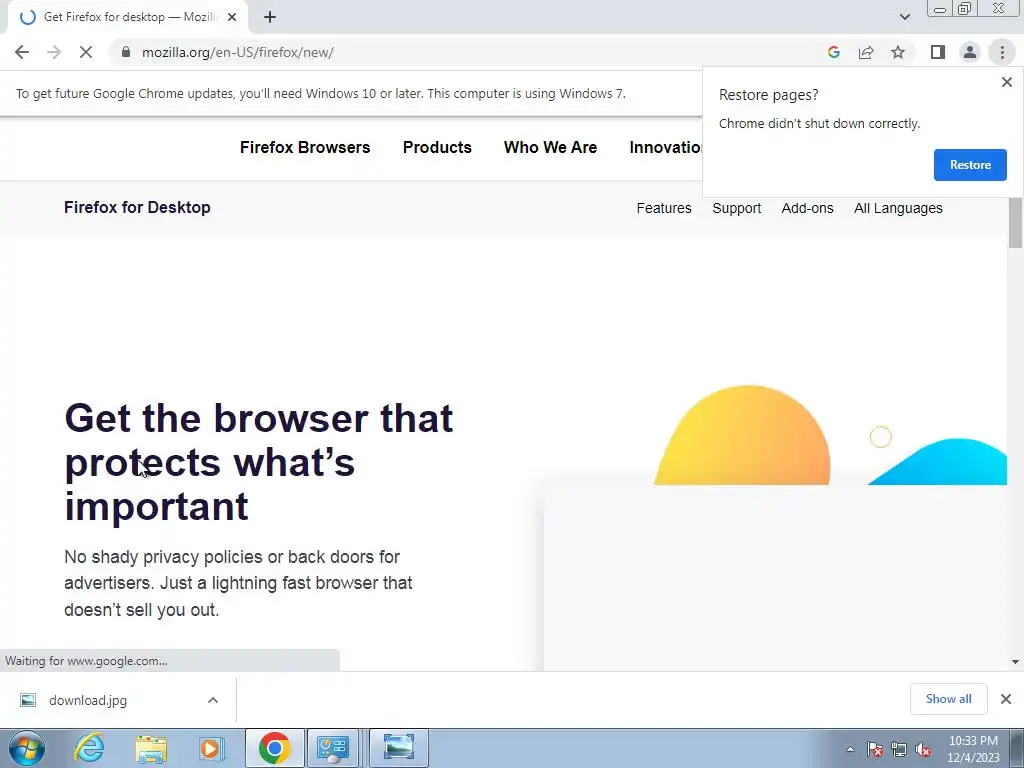
Task: Open the Control Panel taskbar item
Action: (x=333, y=748)
